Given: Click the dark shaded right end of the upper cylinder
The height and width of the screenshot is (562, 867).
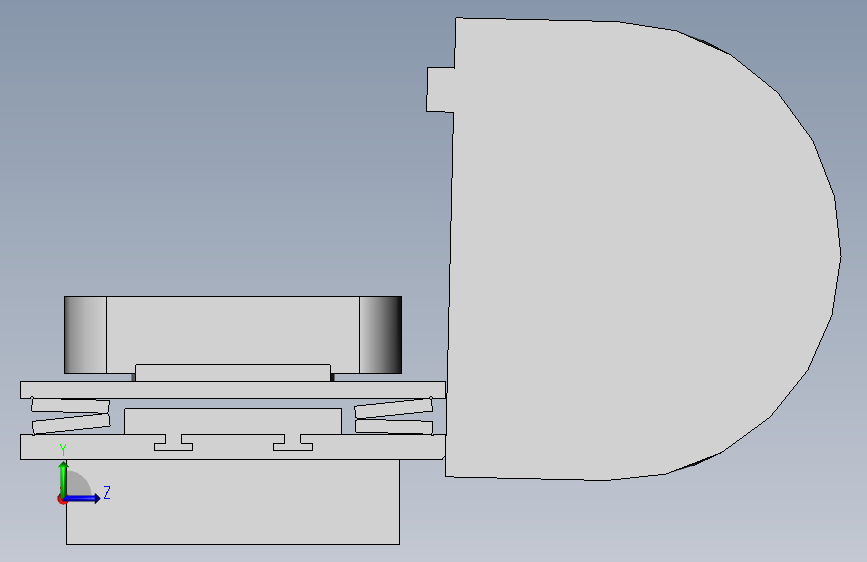Looking at the screenshot, I should point(380,335).
